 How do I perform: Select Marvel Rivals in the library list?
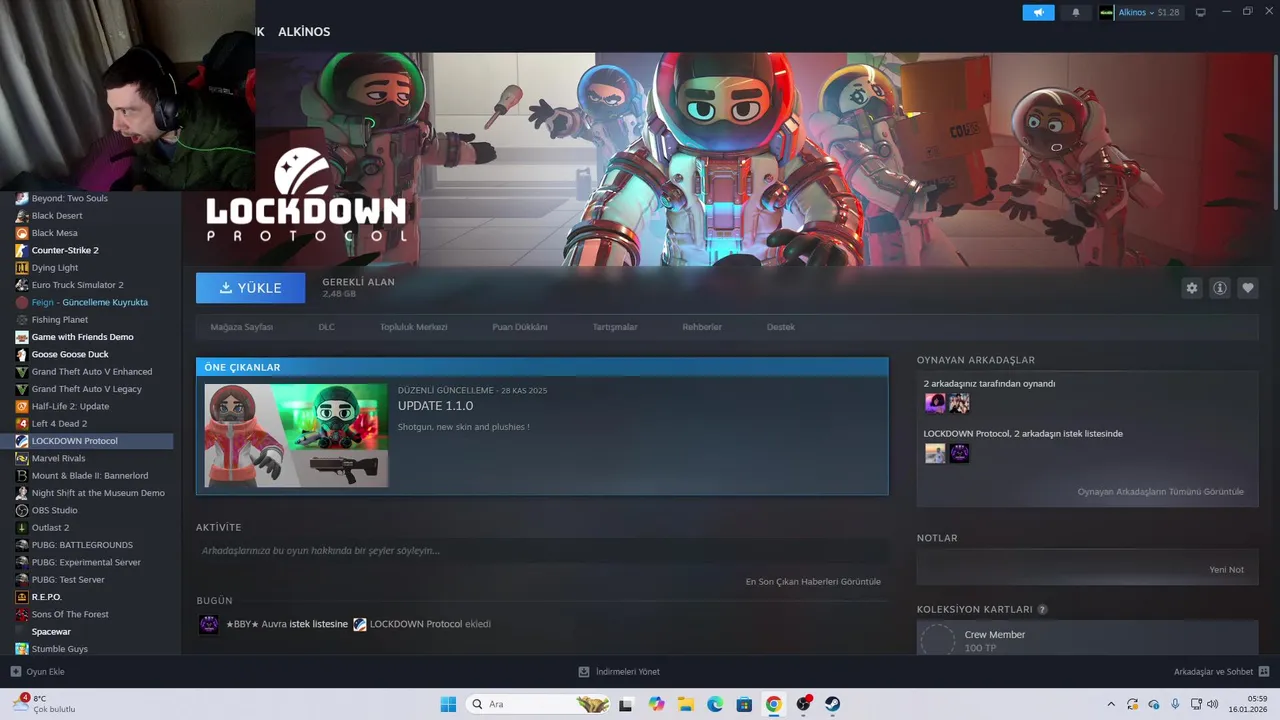[x=58, y=458]
